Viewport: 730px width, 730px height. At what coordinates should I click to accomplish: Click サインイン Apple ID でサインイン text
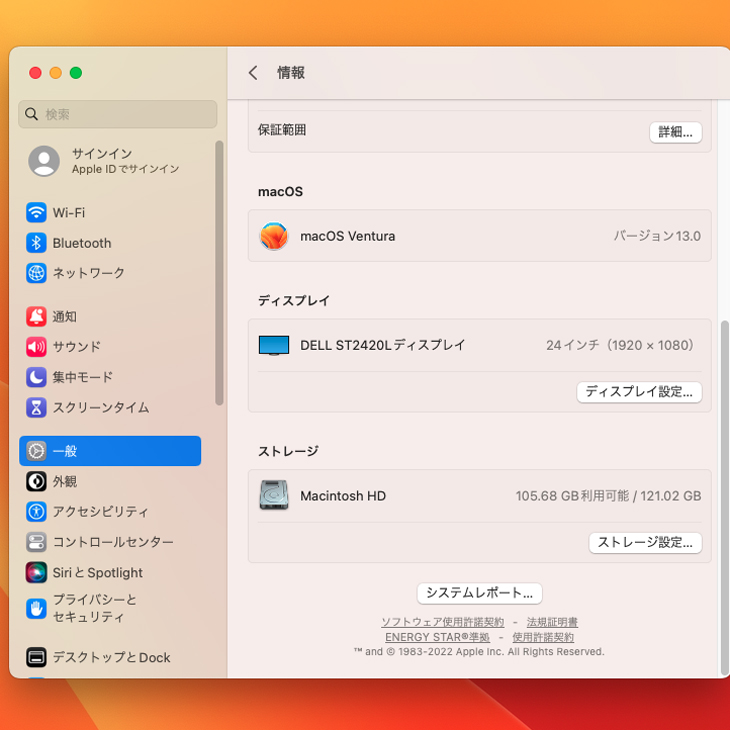(125, 161)
